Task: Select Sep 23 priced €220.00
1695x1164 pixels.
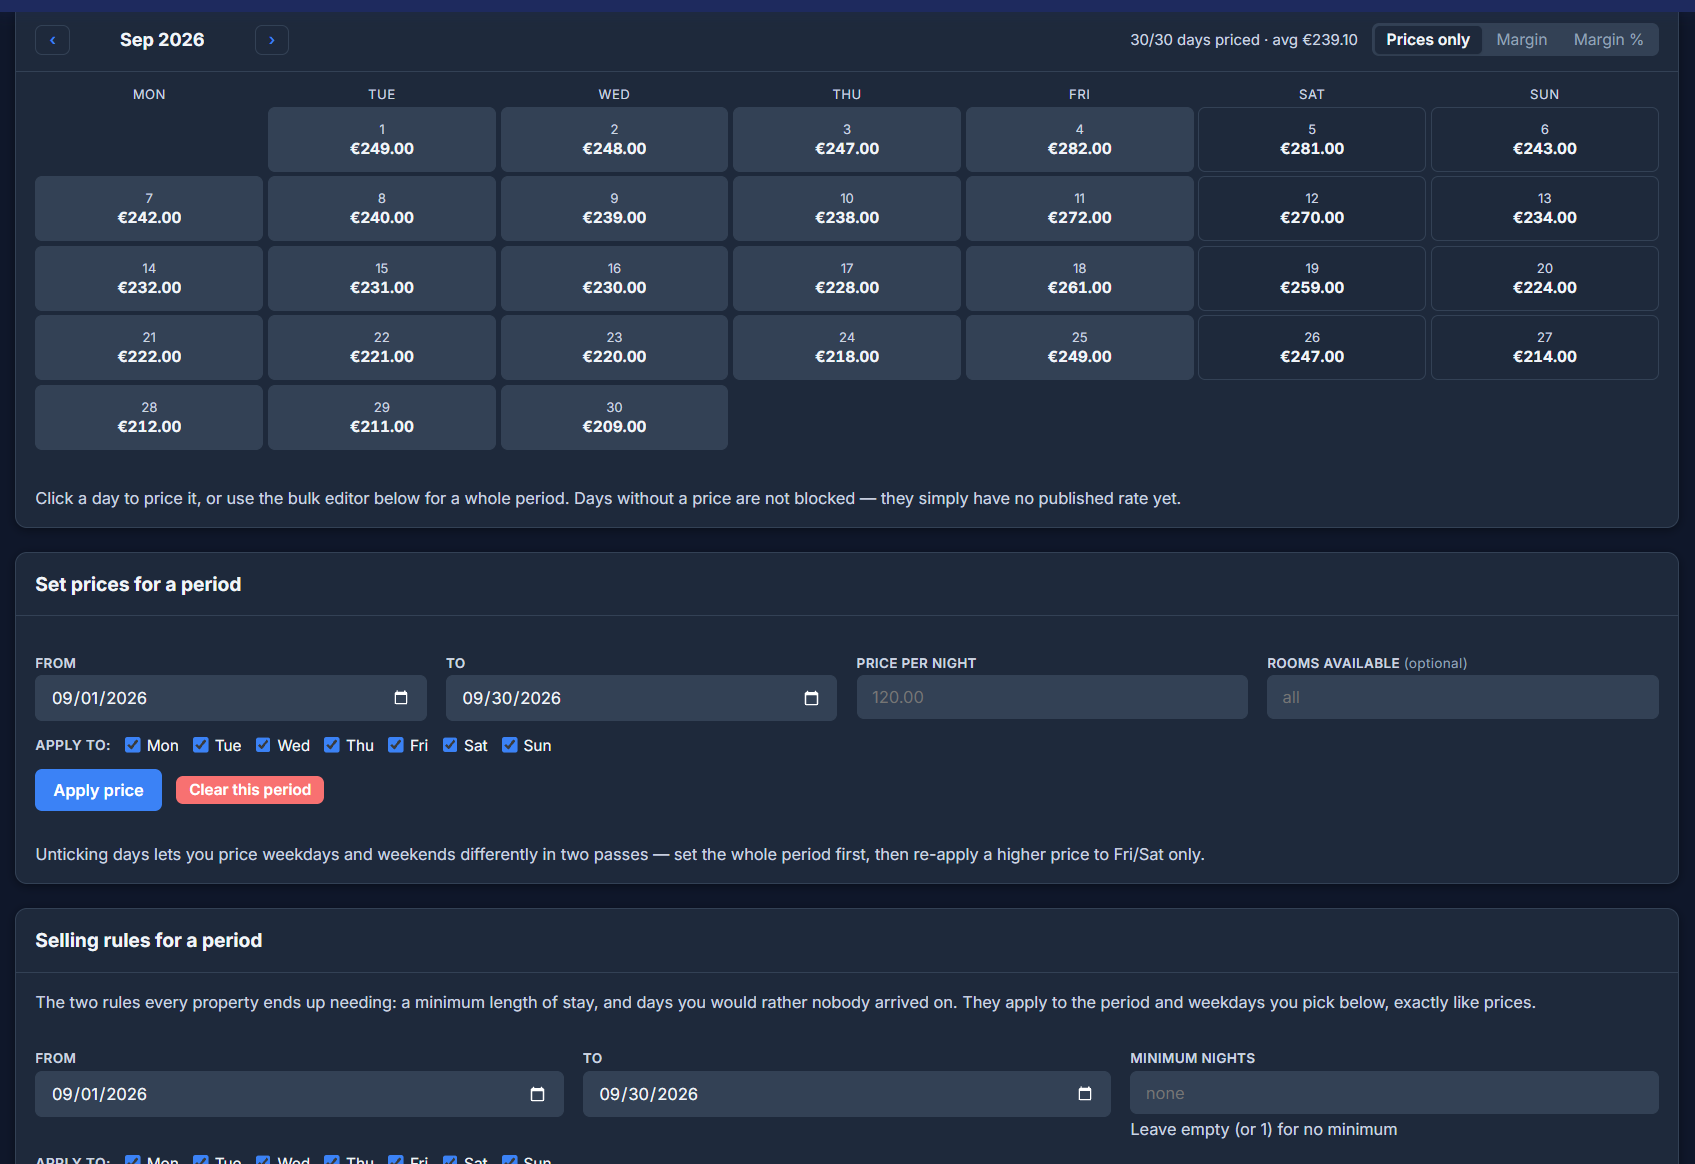Action: [x=614, y=347]
